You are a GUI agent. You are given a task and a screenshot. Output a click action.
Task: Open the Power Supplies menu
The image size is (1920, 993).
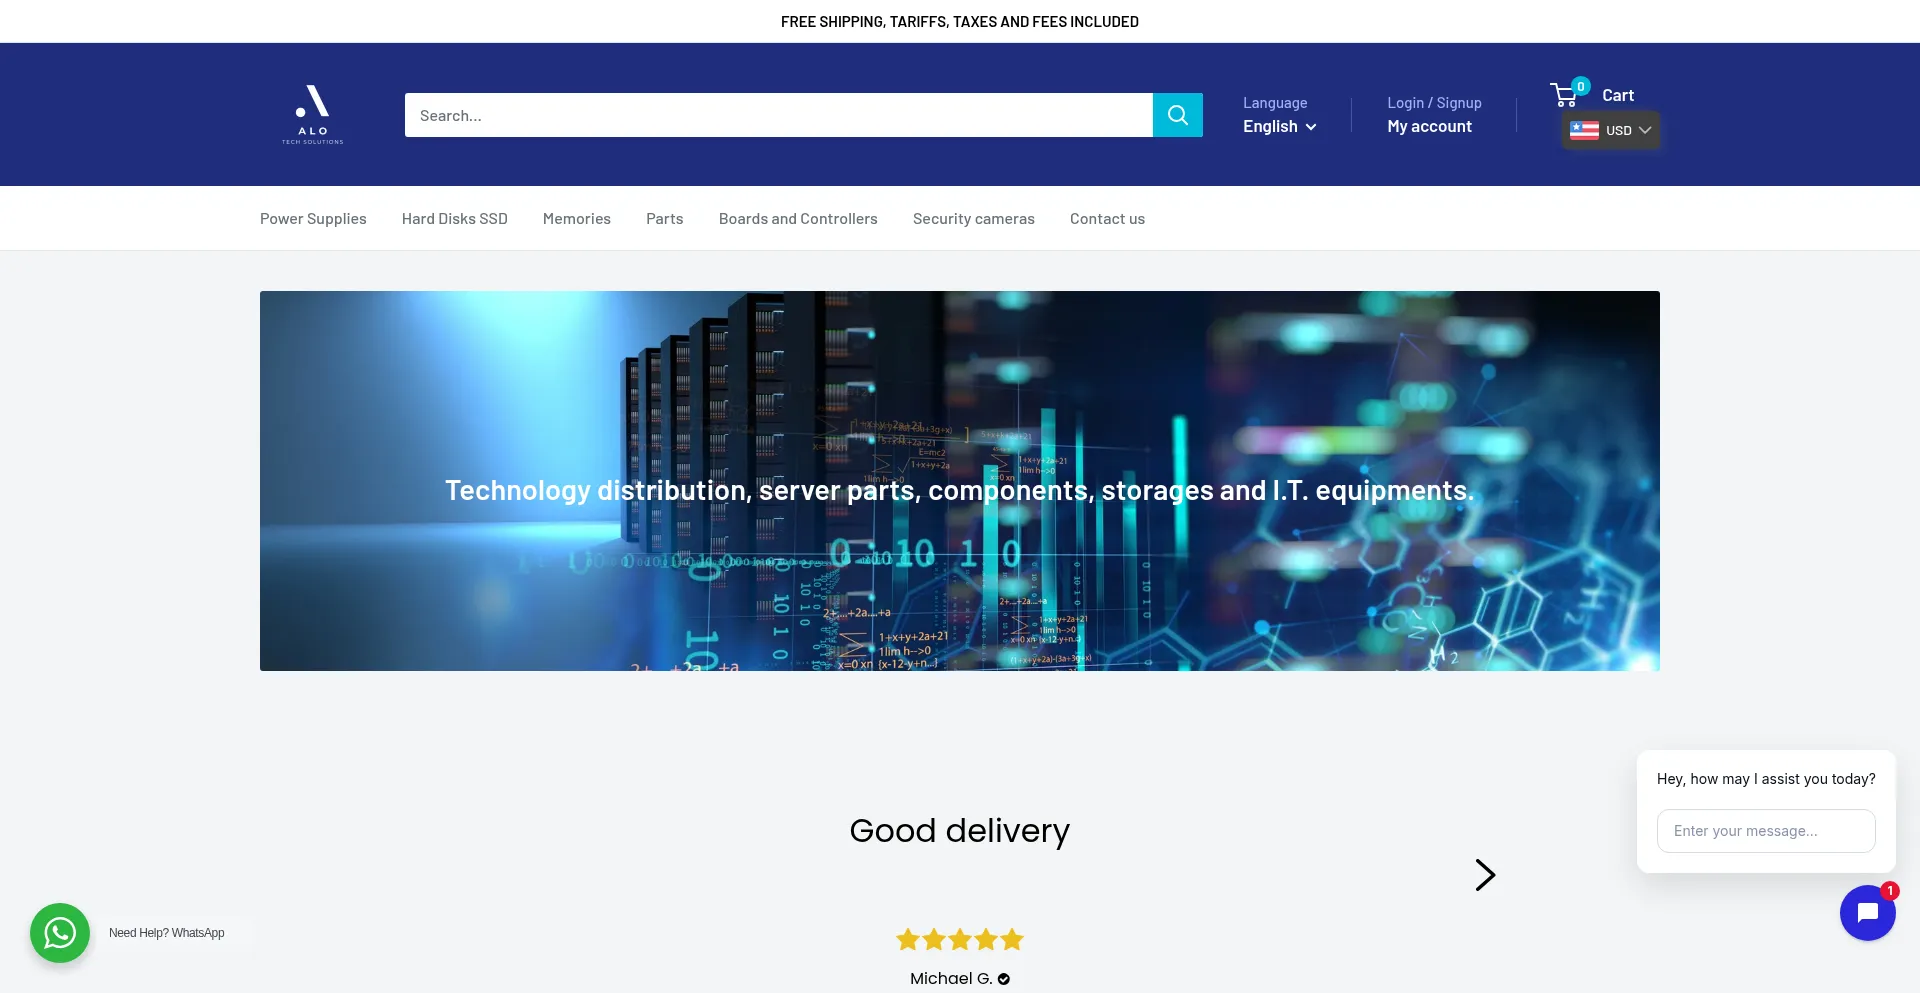pyautogui.click(x=313, y=219)
